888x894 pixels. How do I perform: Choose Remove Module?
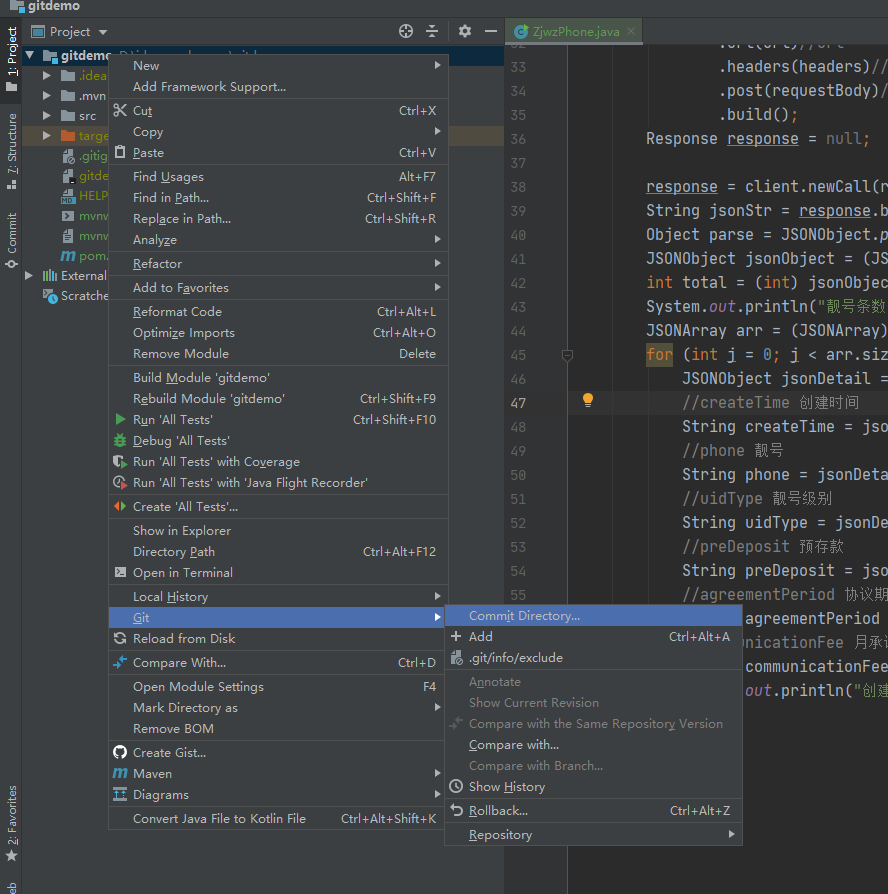(278, 354)
